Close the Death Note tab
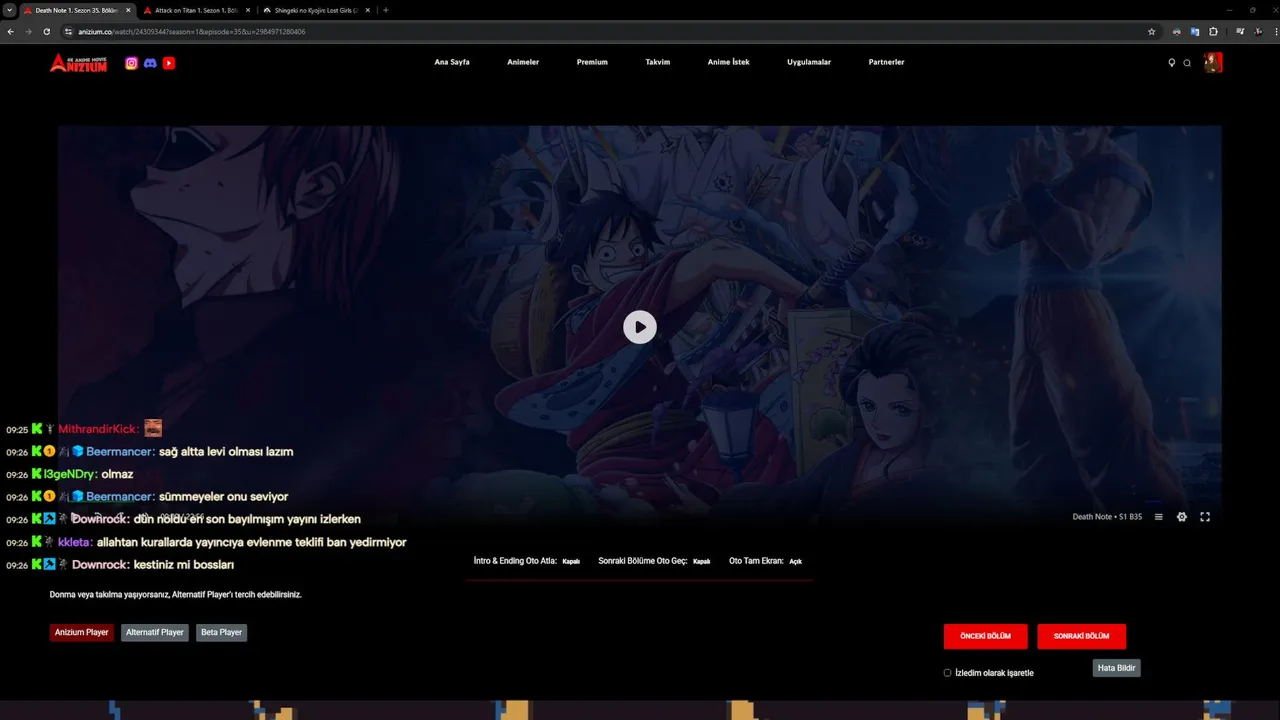Screen dimensions: 1280x720 click(128, 10)
